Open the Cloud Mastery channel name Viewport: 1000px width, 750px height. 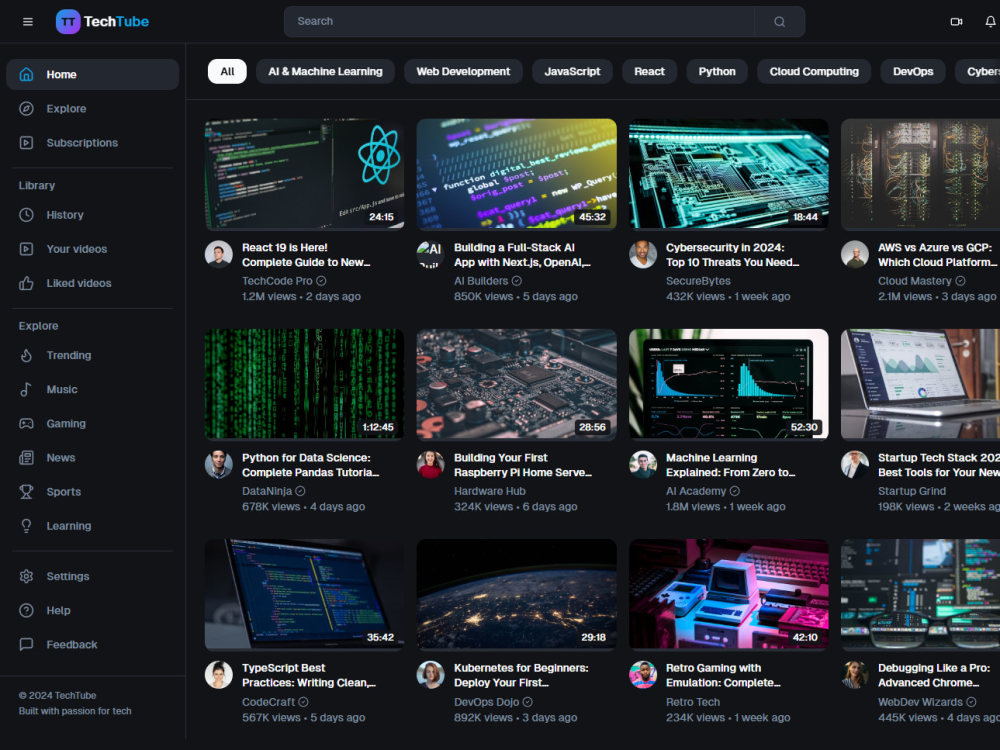point(915,281)
